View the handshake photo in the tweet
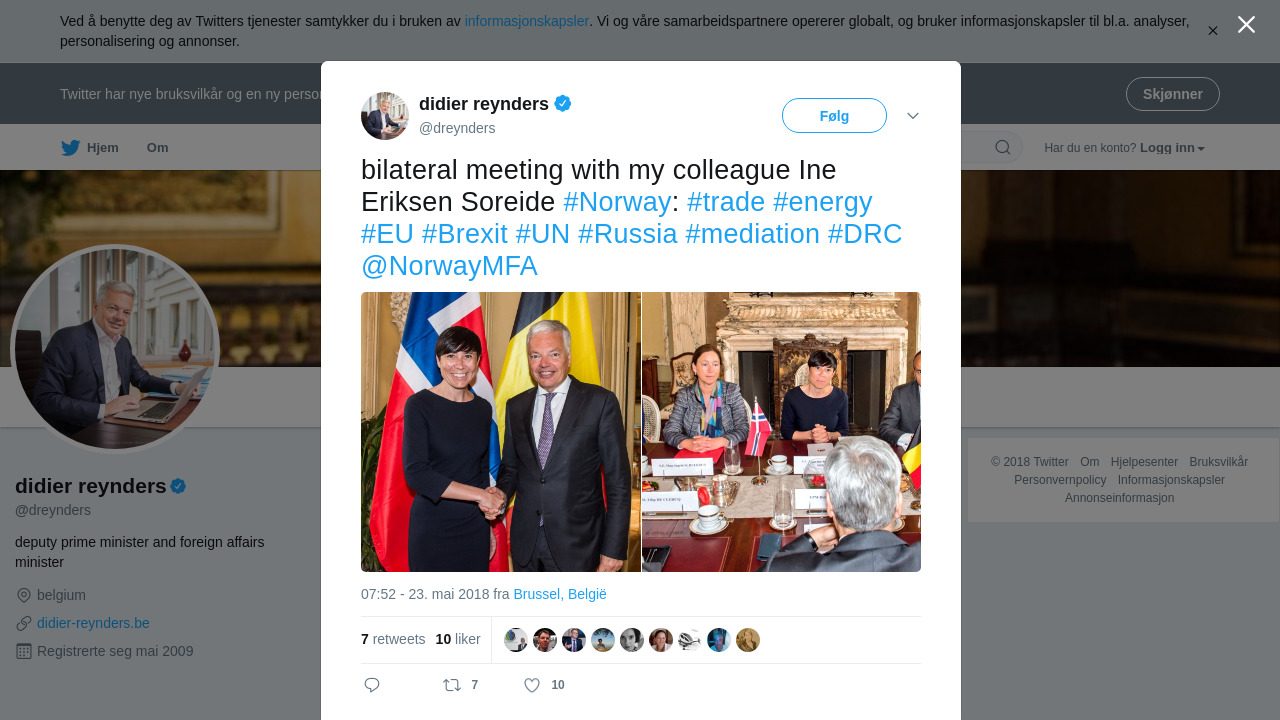The image size is (1280, 720). [x=500, y=432]
